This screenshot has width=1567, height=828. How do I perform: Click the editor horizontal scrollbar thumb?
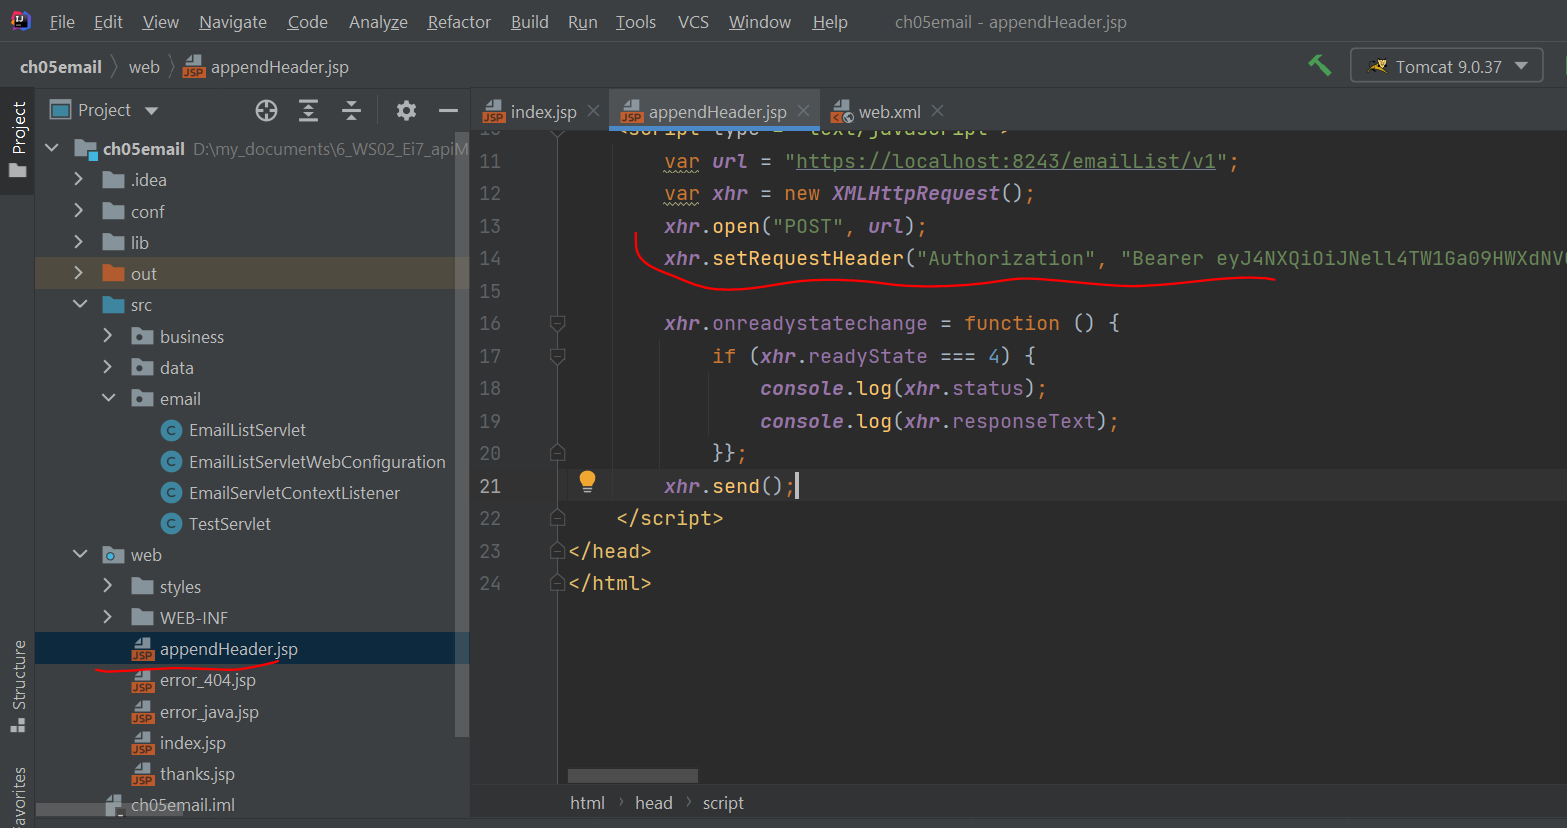click(x=633, y=776)
